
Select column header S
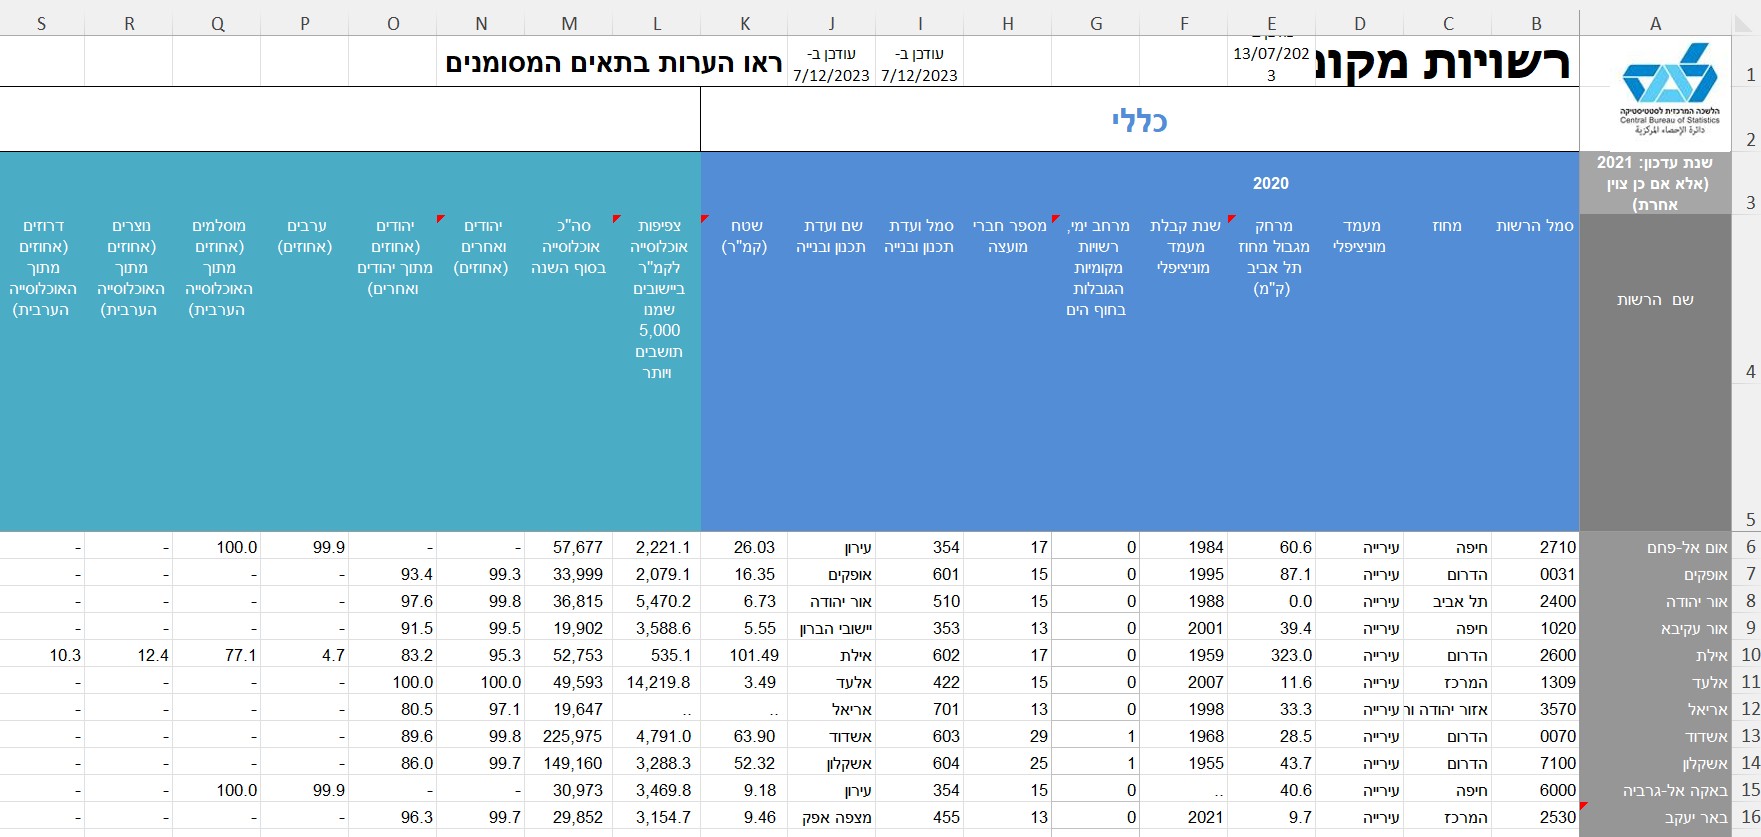(x=41, y=24)
